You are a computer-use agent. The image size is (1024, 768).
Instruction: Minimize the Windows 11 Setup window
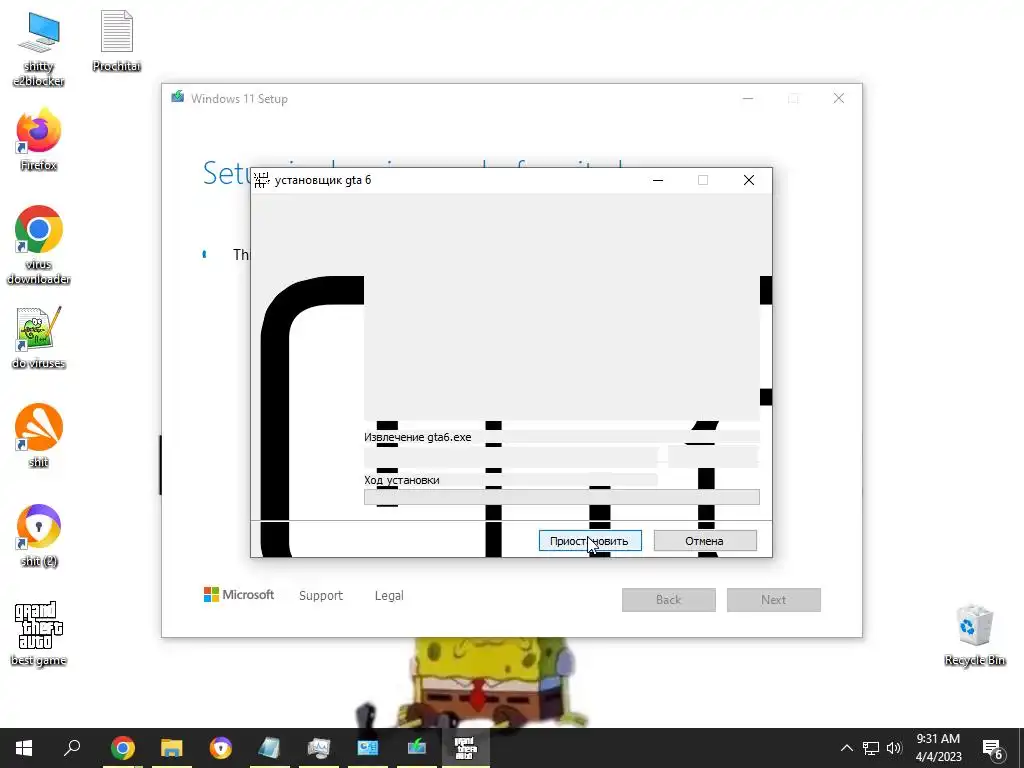748,99
